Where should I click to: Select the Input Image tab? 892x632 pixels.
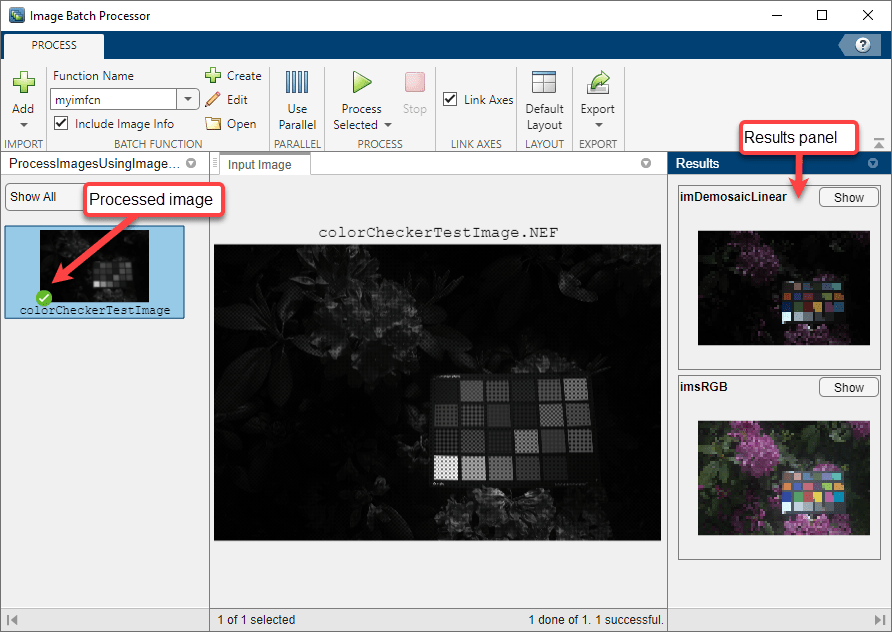[262, 165]
